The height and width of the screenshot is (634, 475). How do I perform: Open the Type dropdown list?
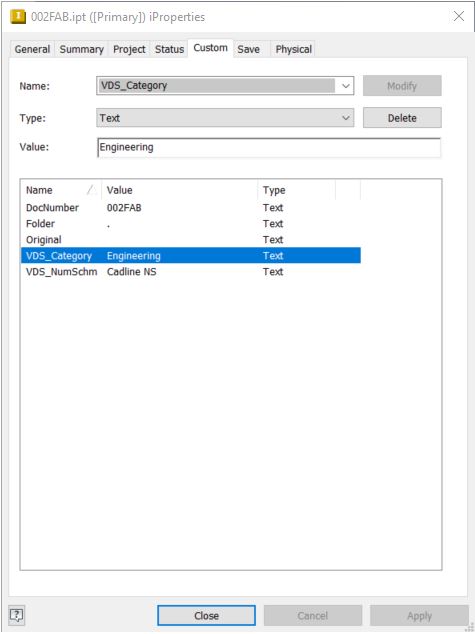click(x=225, y=118)
